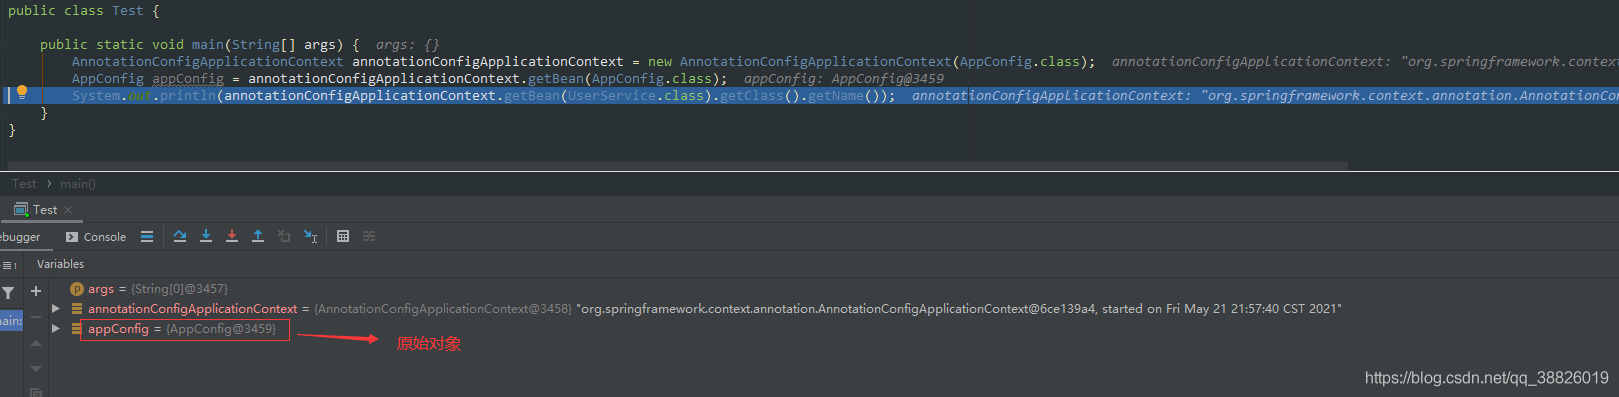Click the Step Over debugger icon

[180, 236]
